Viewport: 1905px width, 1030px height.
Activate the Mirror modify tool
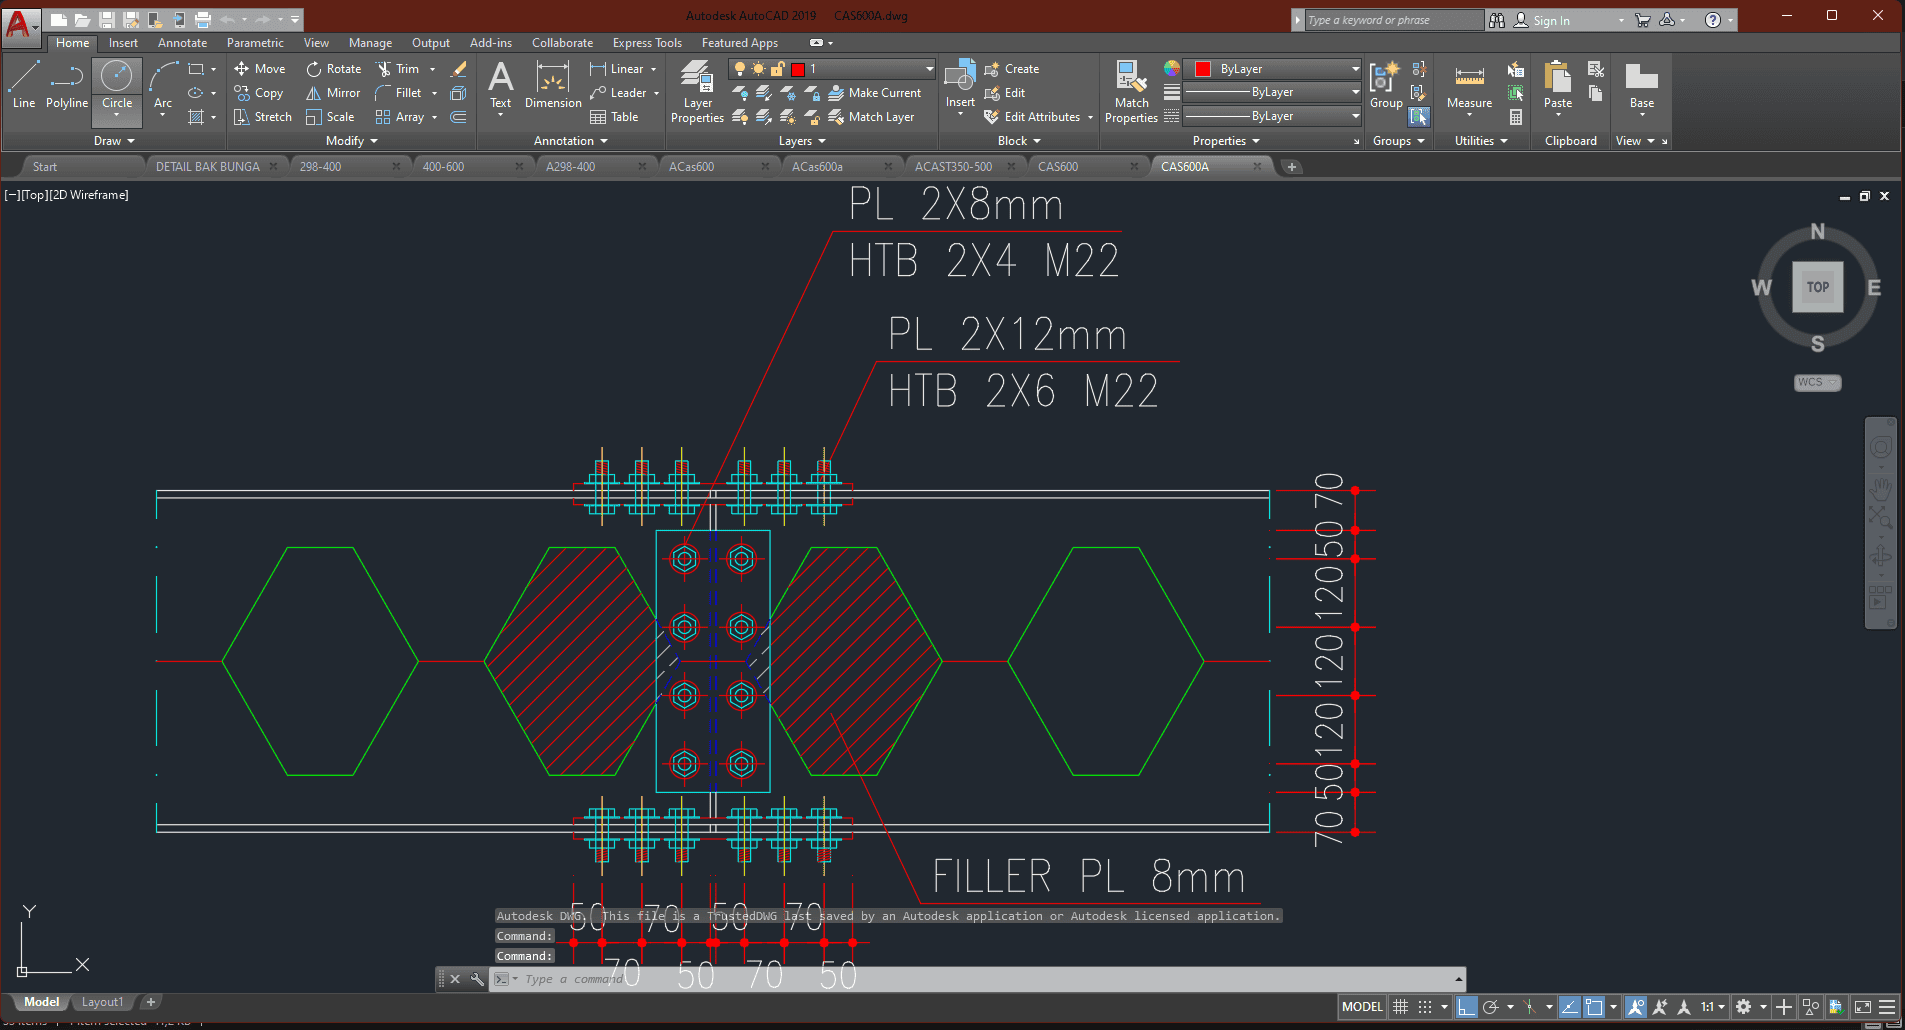(x=333, y=93)
